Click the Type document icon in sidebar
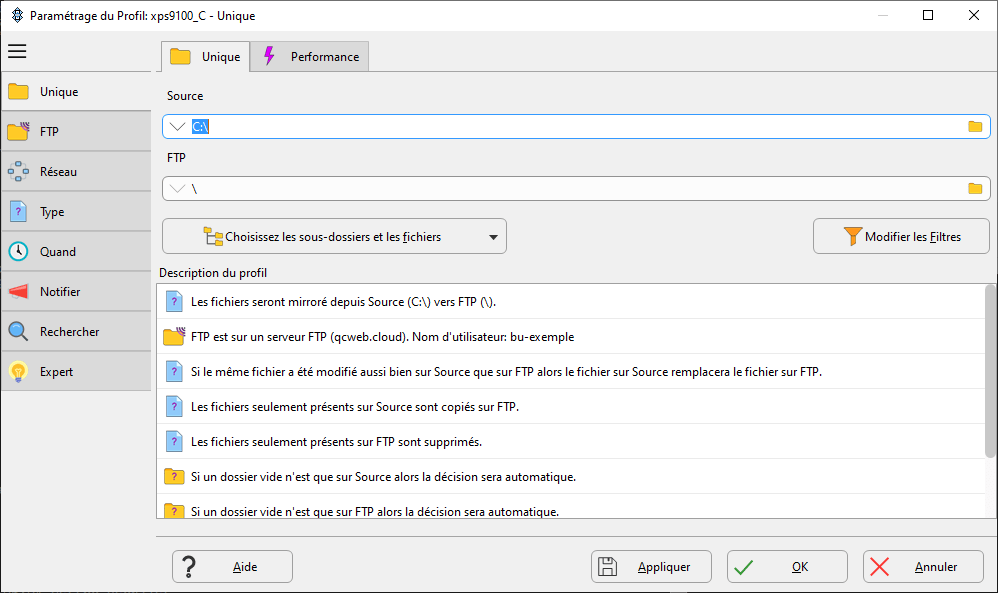The height and width of the screenshot is (593, 998). [18, 211]
